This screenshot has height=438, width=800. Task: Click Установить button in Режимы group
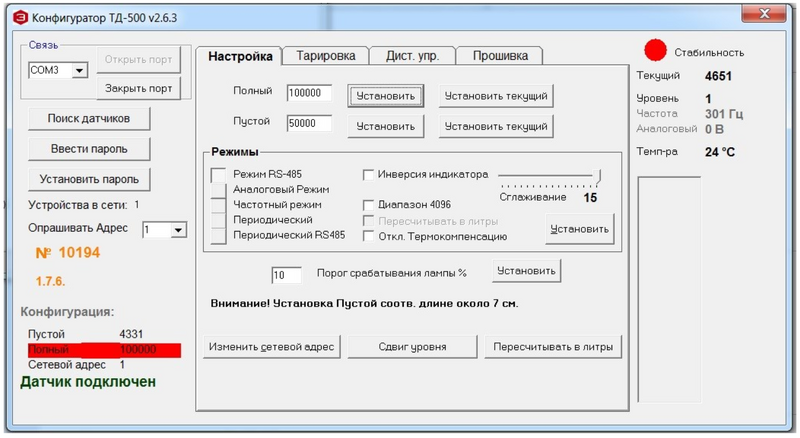(x=580, y=229)
